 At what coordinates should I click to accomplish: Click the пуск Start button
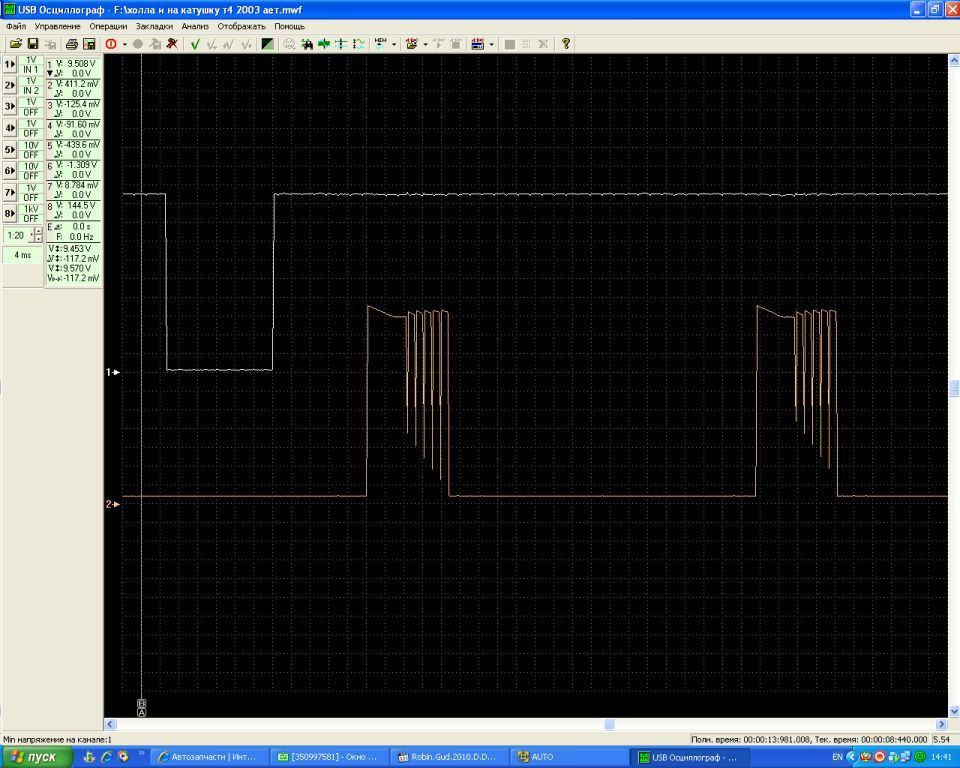(37, 757)
